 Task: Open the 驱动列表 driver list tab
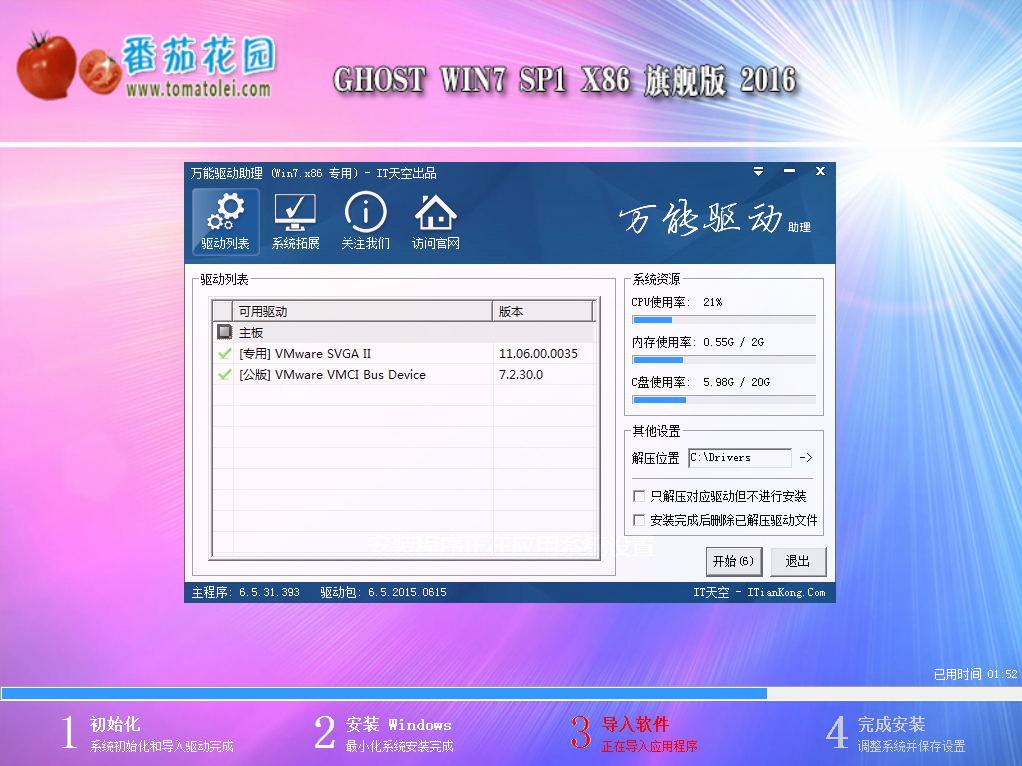(x=226, y=222)
